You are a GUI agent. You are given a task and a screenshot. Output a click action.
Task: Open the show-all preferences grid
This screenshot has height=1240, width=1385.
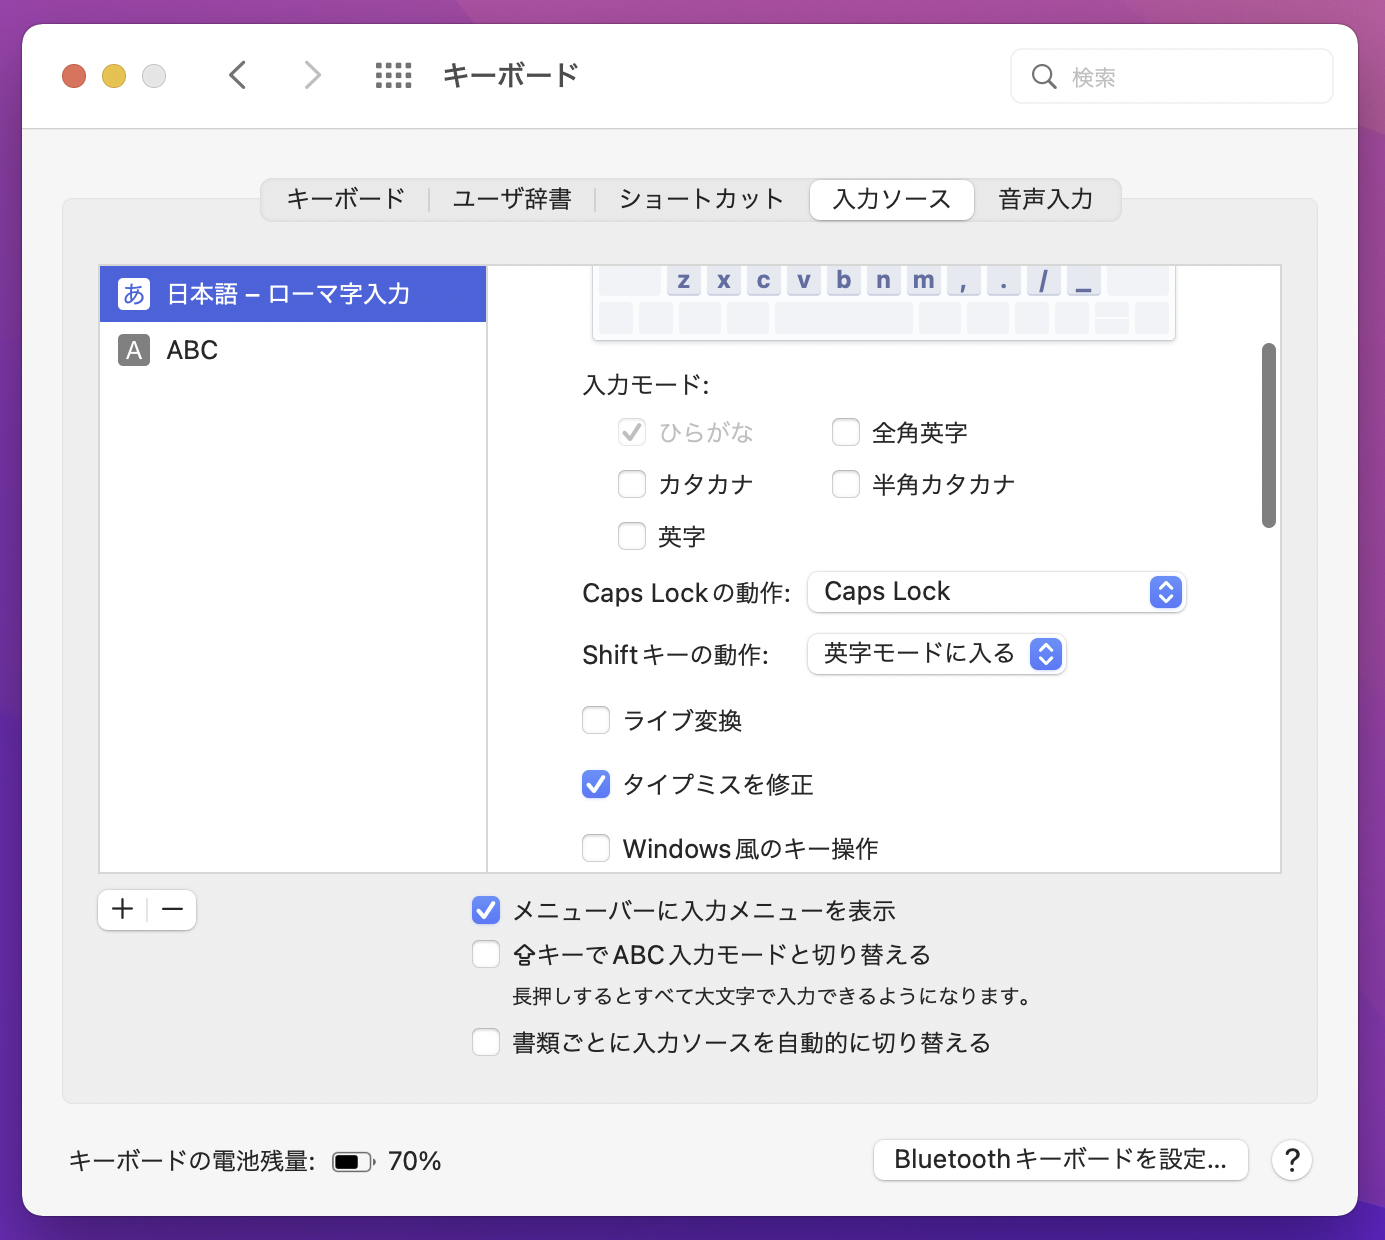(393, 75)
